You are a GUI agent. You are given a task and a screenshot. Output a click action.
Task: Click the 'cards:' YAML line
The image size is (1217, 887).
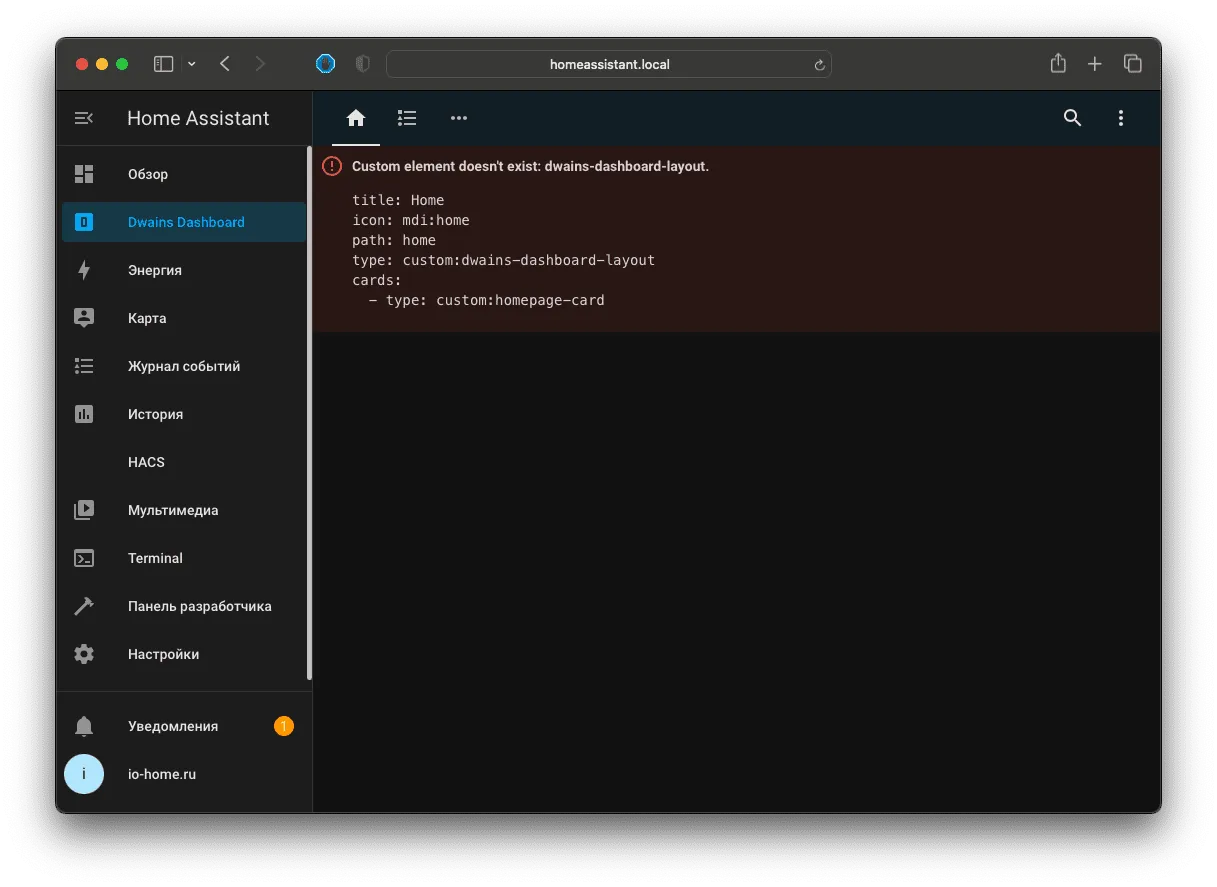pyautogui.click(x=377, y=280)
